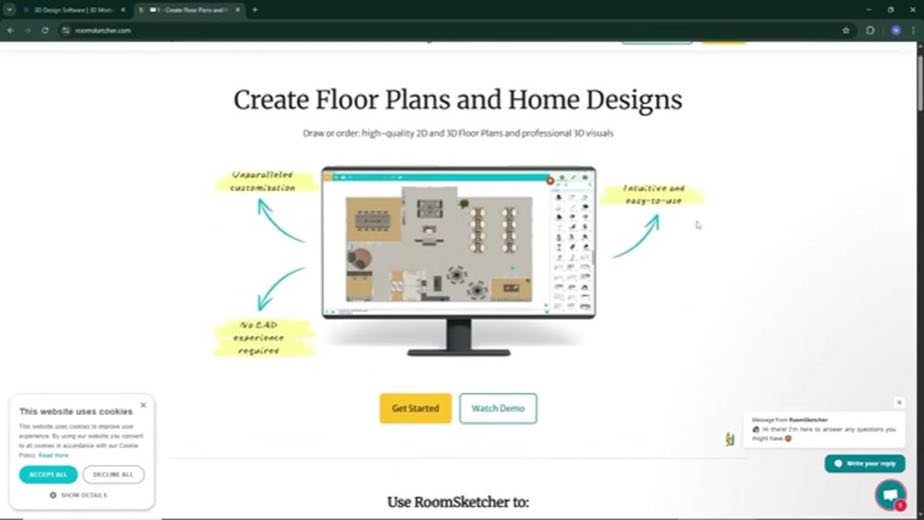Click the Get Started button
This screenshot has width=924, height=520.
click(x=415, y=408)
